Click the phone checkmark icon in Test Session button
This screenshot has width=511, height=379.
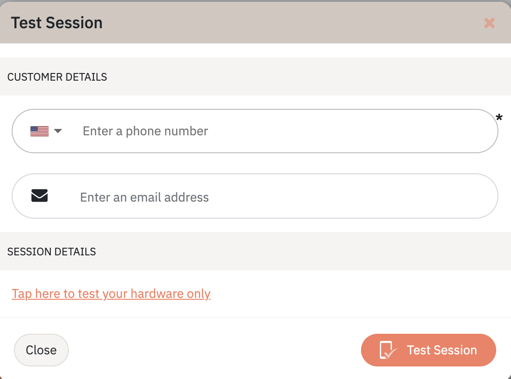pos(388,350)
